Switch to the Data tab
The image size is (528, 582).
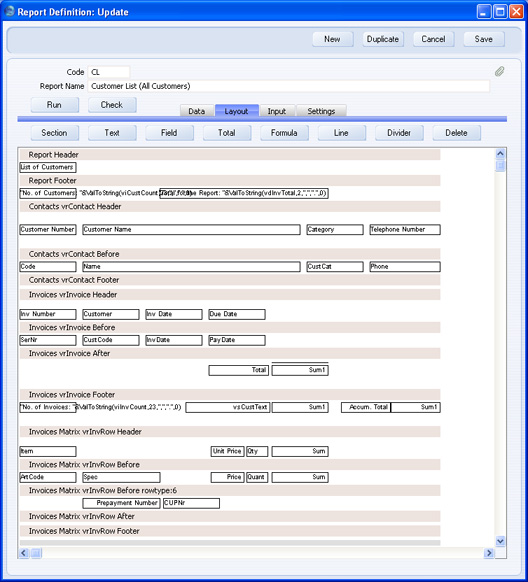pyautogui.click(x=197, y=111)
